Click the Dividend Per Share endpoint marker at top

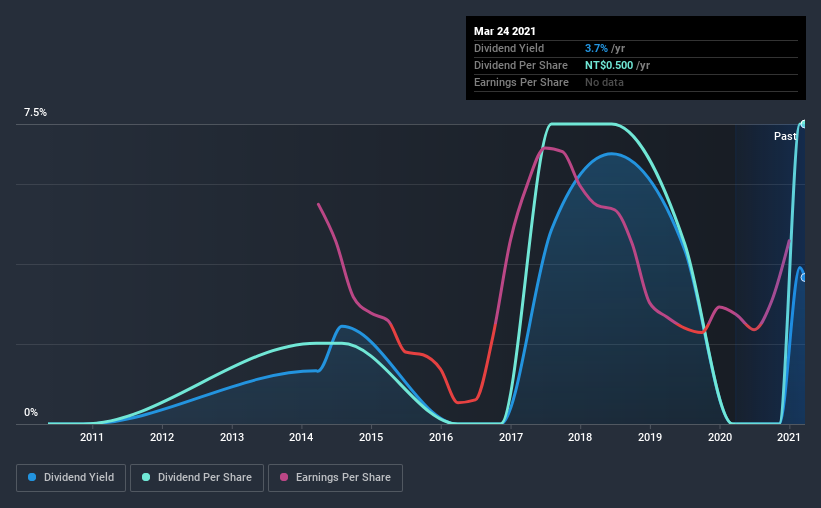point(804,124)
